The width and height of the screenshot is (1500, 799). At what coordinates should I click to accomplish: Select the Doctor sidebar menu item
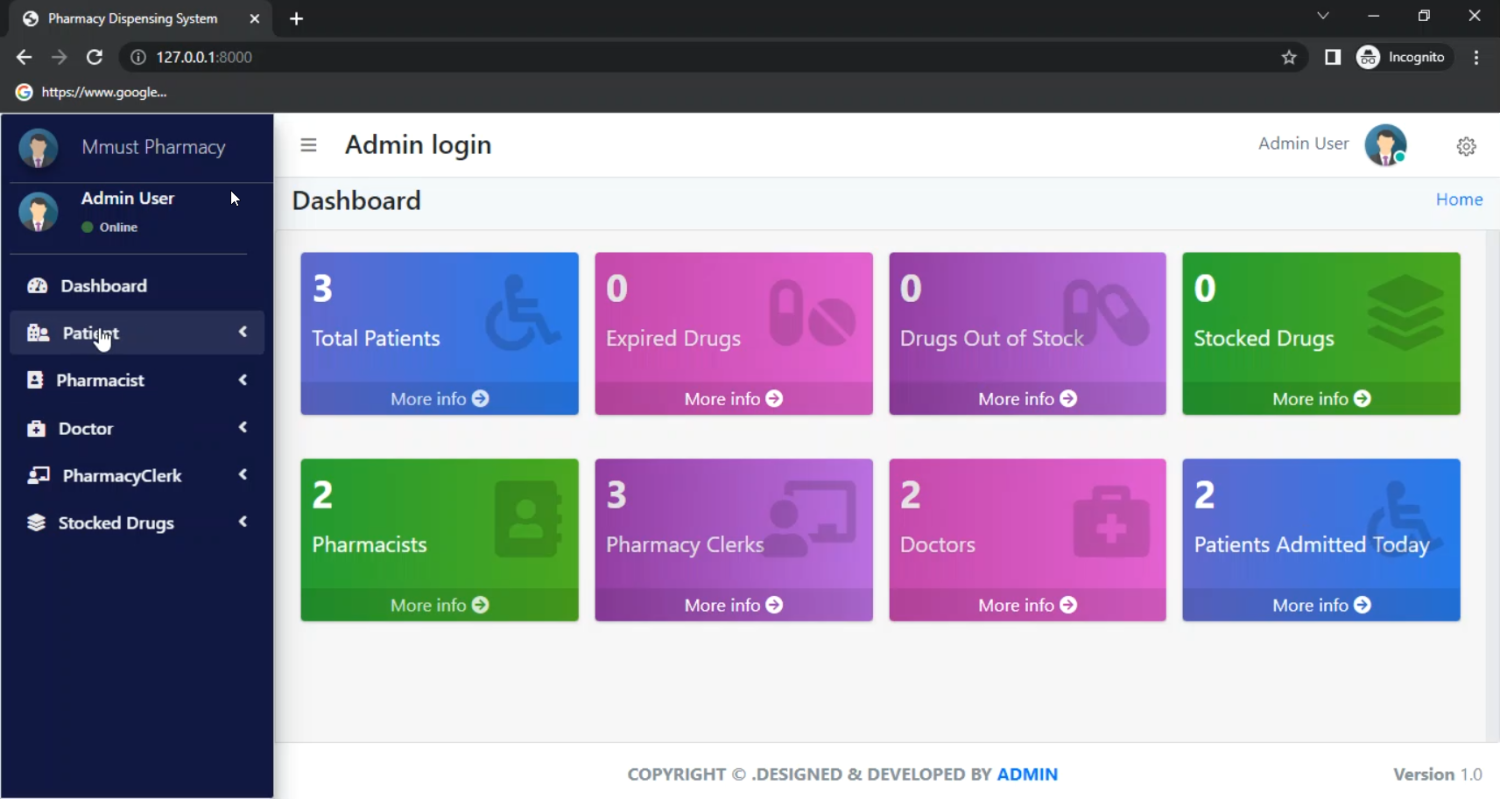[x=137, y=428]
